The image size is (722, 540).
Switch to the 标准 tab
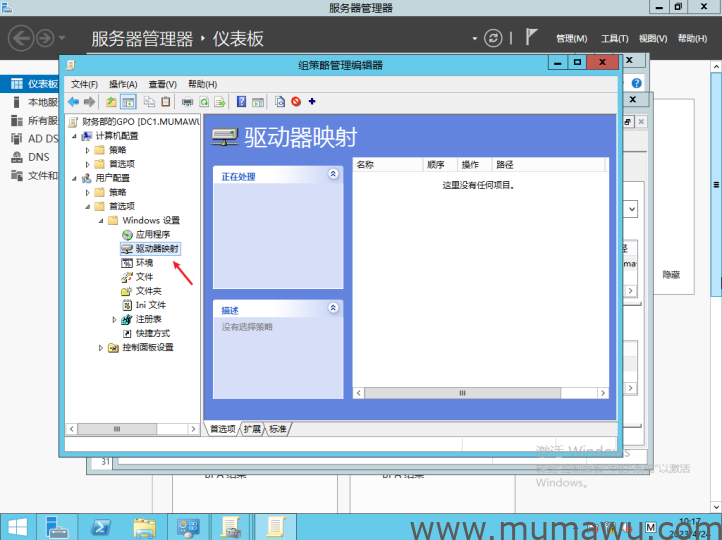coord(277,428)
